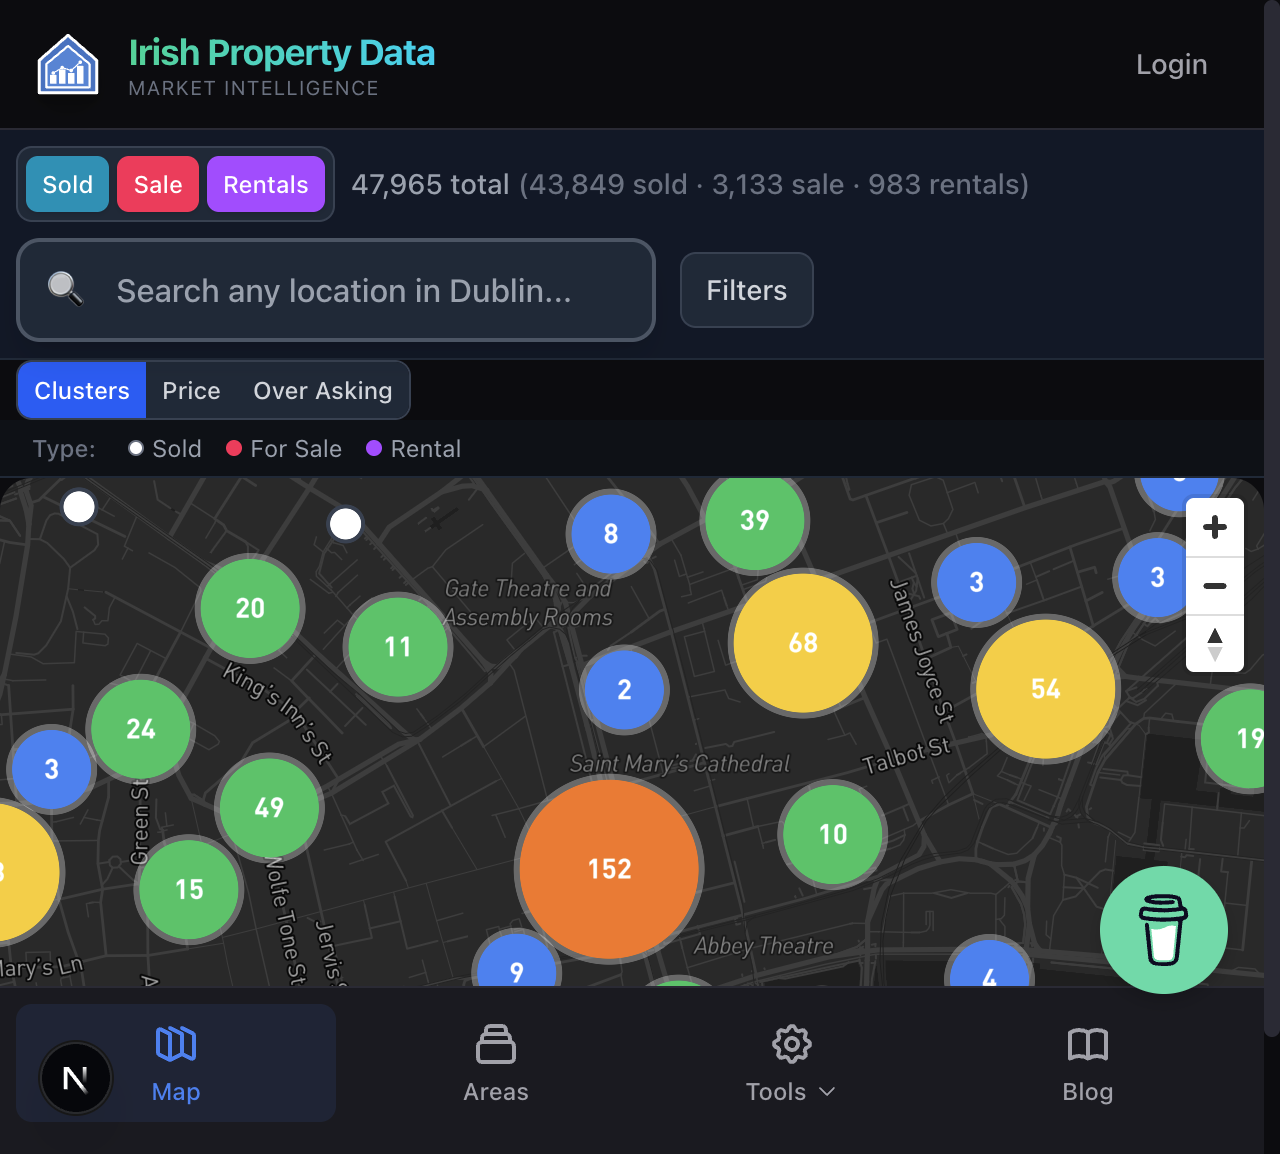1280x1154 pixels.
Task: Toggle the Sale properties filter
Action: point(157,184)
